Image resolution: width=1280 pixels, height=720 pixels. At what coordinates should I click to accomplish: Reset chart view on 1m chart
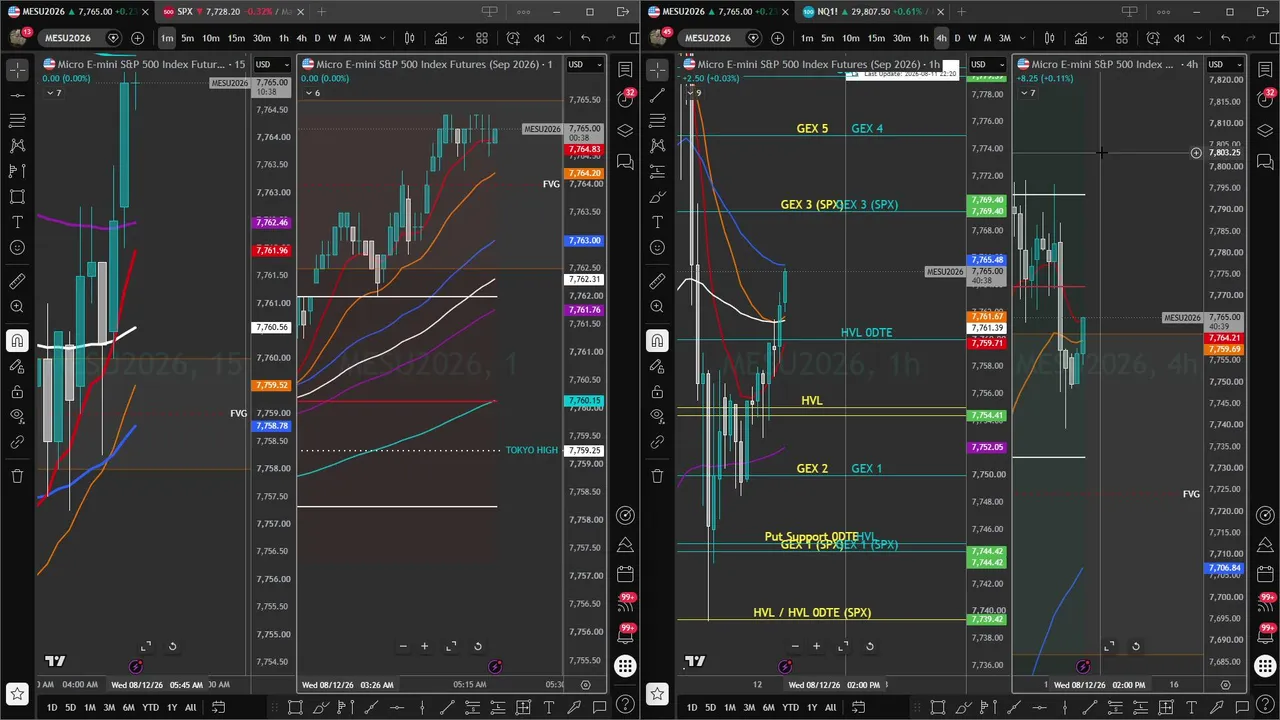477,646
